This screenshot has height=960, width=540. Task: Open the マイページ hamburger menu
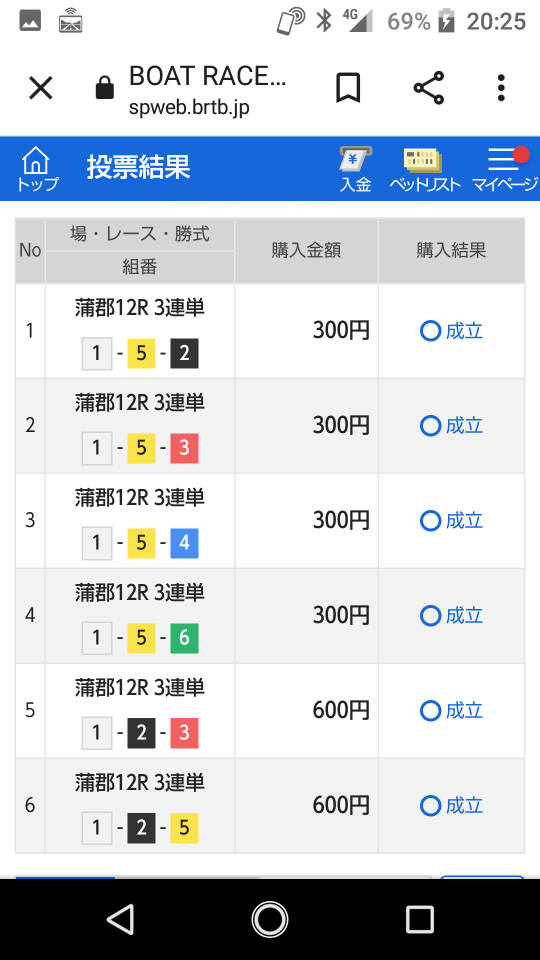pyautogui.click(x=504, y=169)
